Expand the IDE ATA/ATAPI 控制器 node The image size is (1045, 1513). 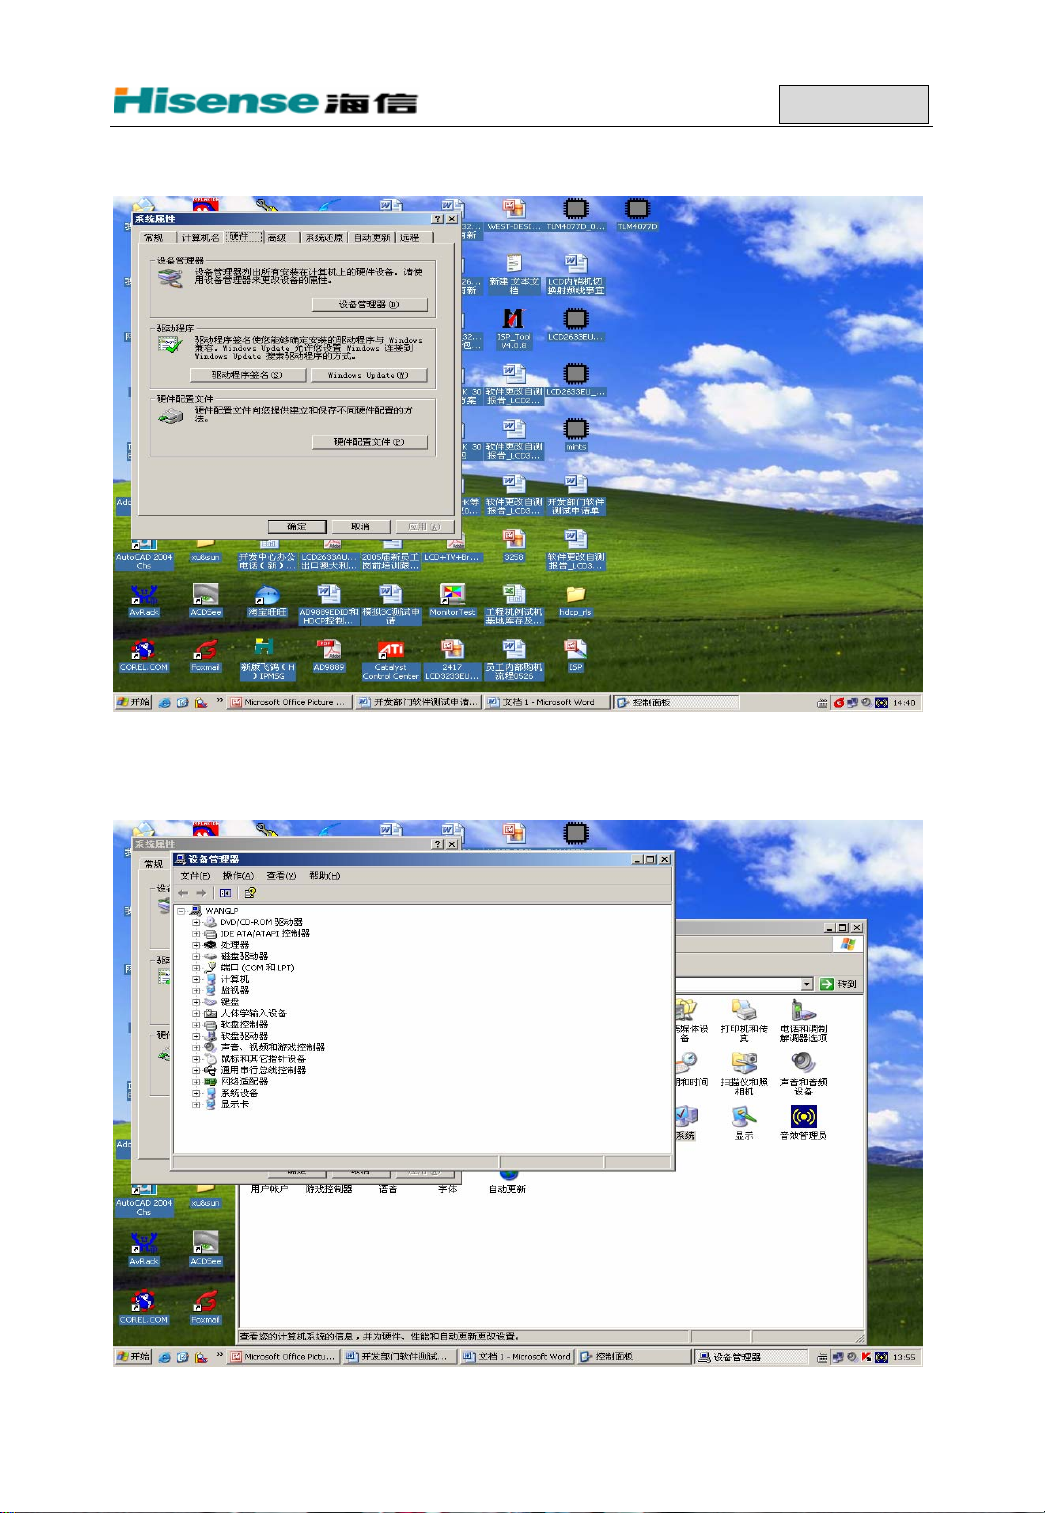click(x=196, y=933)
